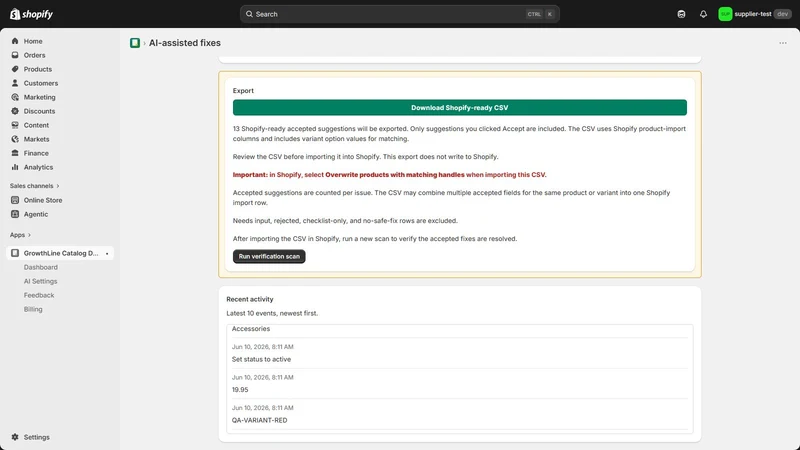Open the Marketing target icon
Screen dimensions: 800x450
click(15, 97)
